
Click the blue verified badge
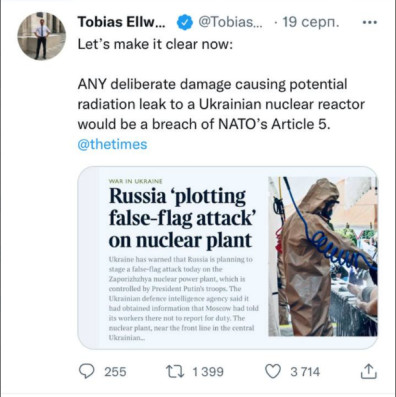[185, 23]
